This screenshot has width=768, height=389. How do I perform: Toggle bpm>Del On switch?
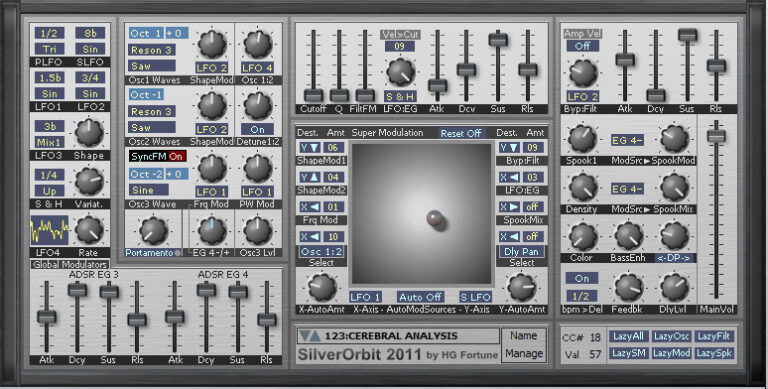click(x=581, y=278)
